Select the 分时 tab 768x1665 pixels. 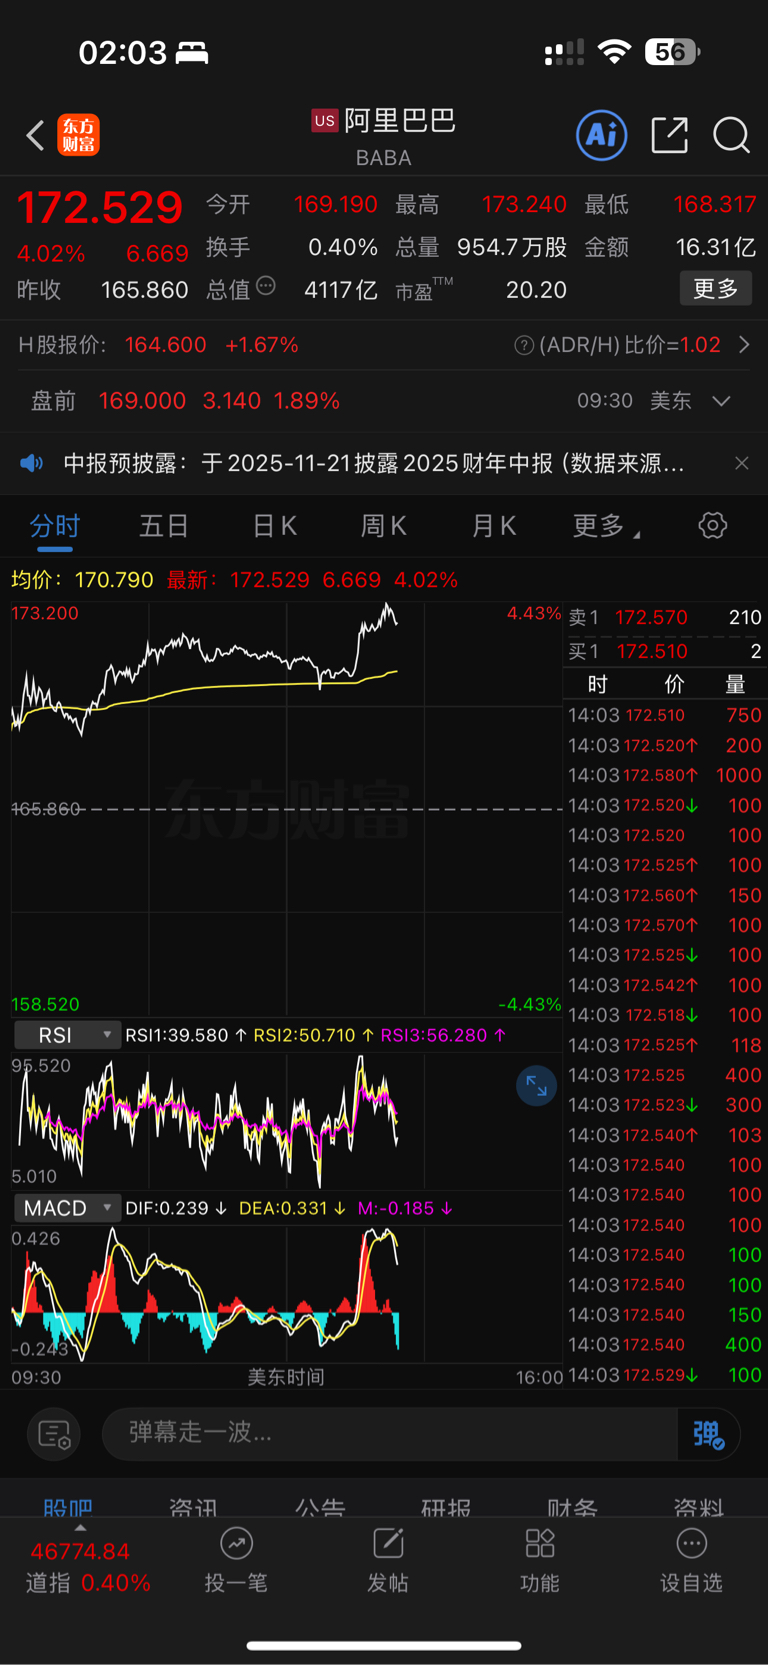tap(54, 526)
